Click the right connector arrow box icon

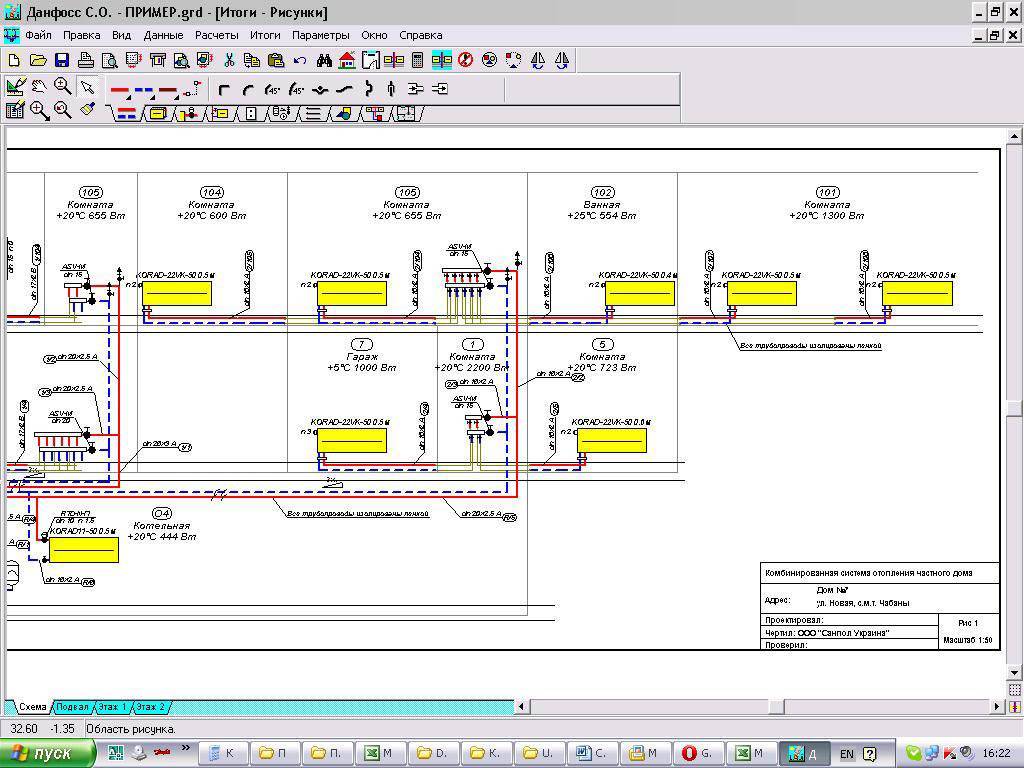point(440,89)
